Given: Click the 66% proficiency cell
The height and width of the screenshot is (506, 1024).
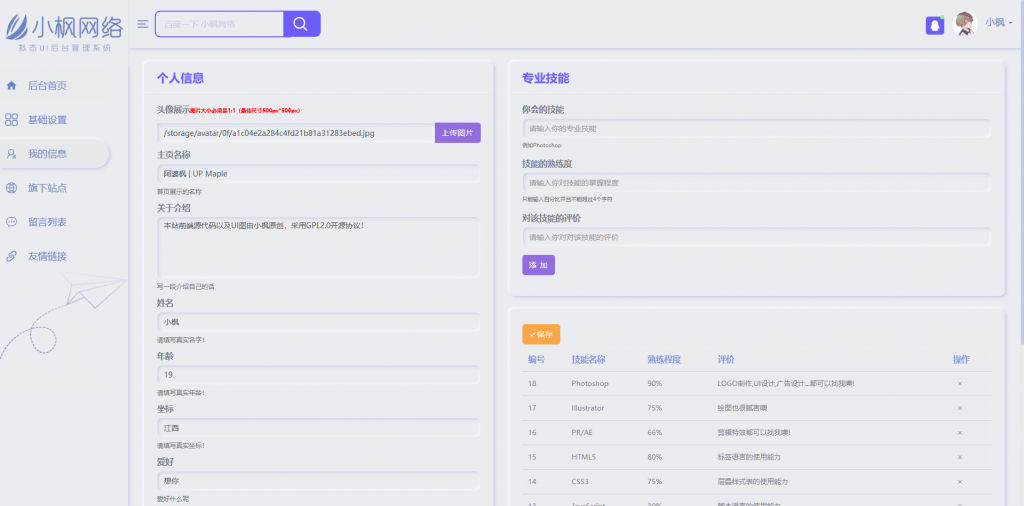Looking at the screenshot, I should coord(654,433).
